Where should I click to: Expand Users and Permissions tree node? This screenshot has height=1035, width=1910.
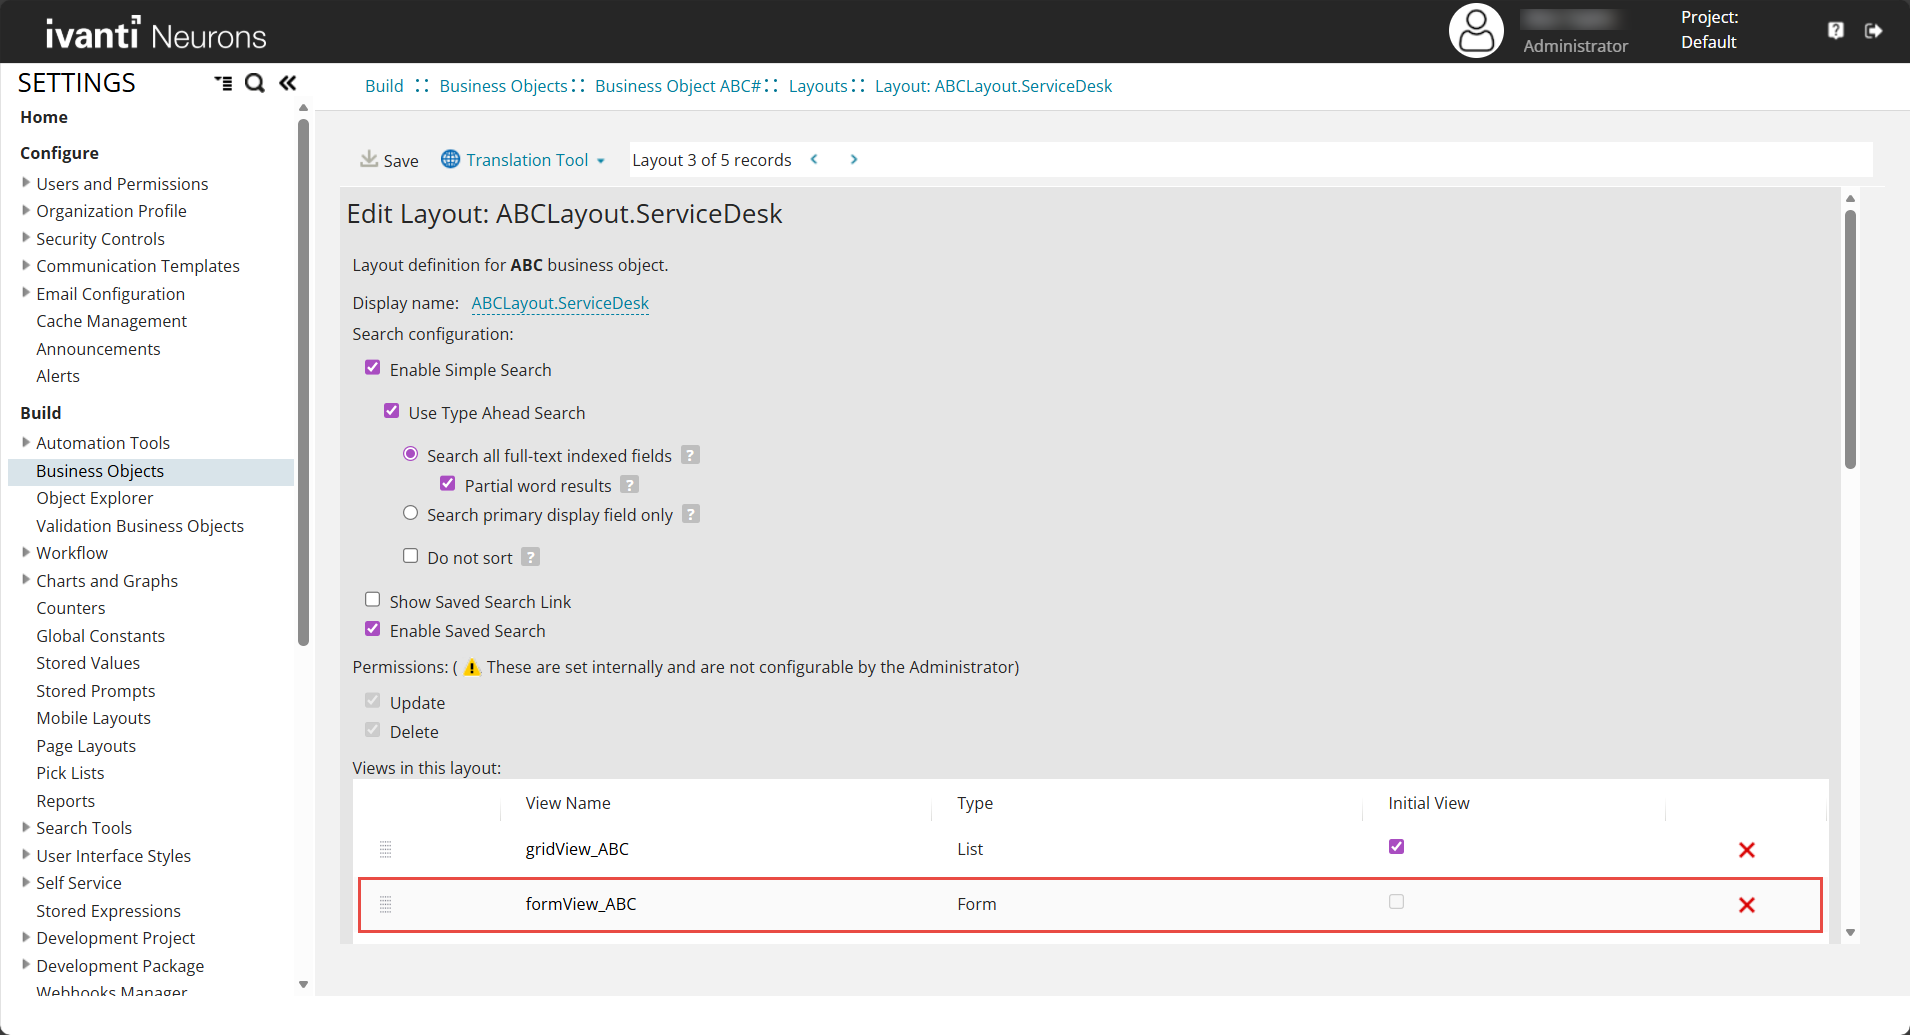click(x=26, y=183)
